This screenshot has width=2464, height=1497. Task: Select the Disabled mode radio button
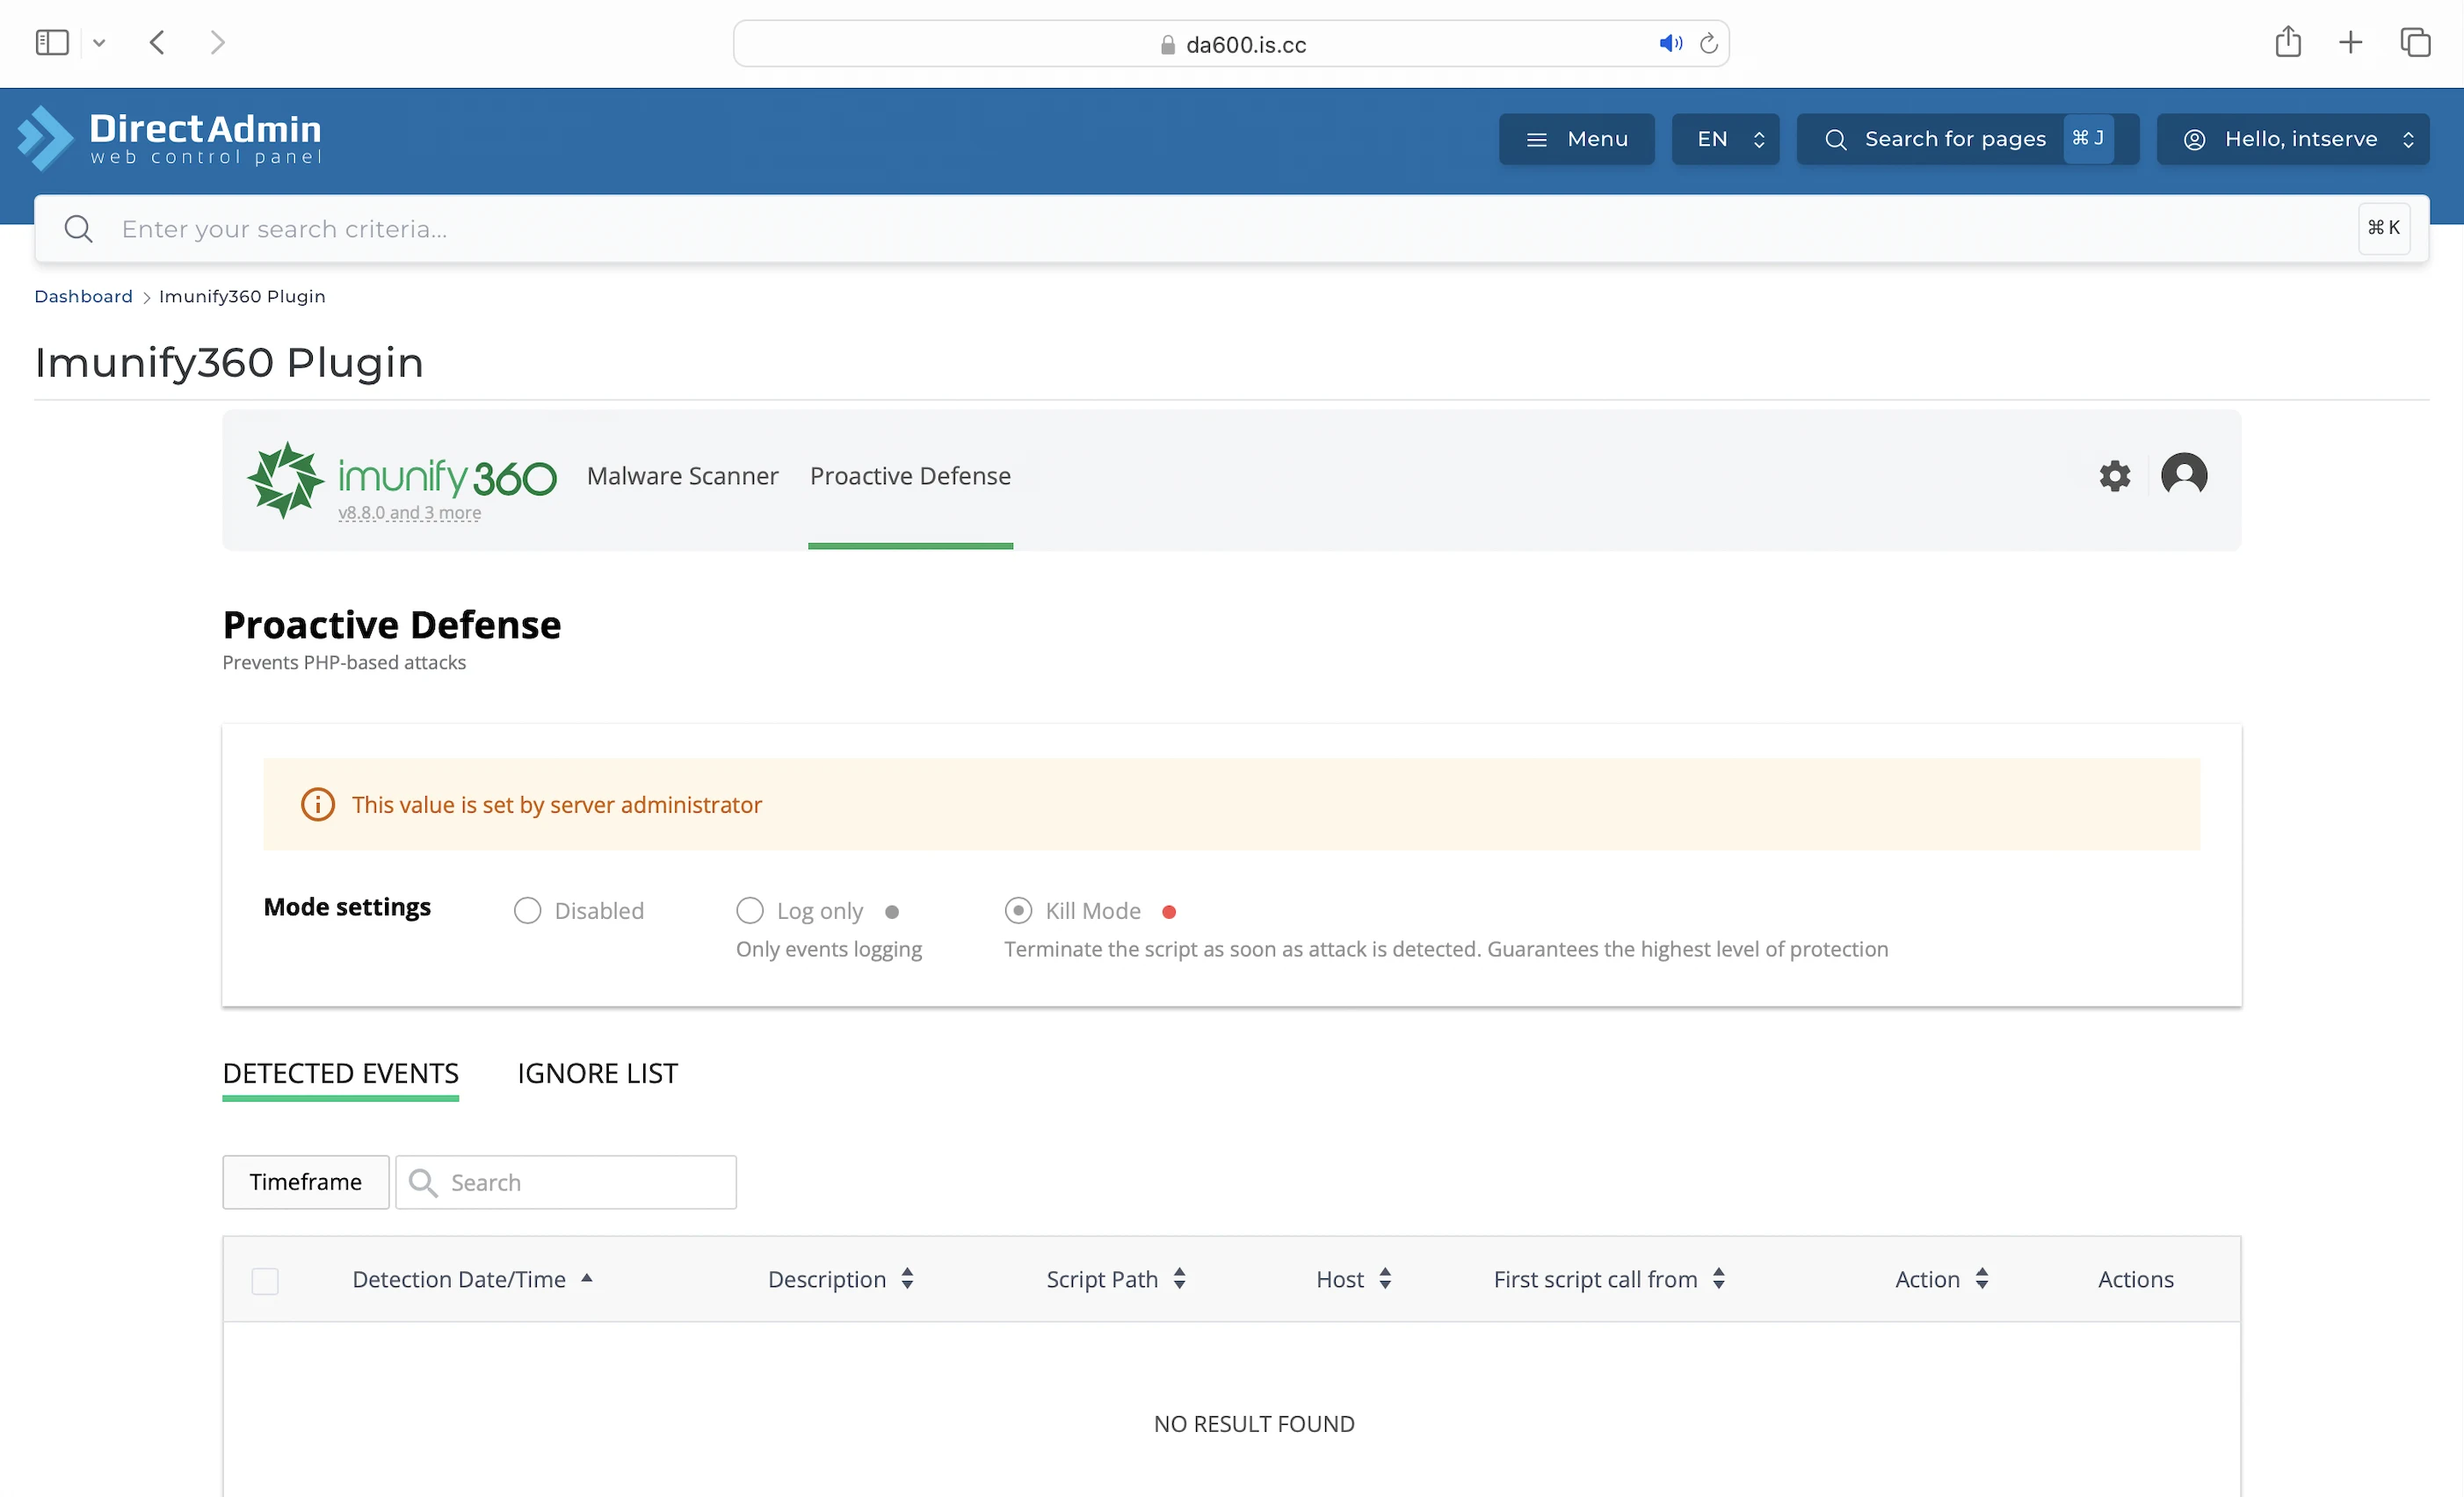coord(527,911)
